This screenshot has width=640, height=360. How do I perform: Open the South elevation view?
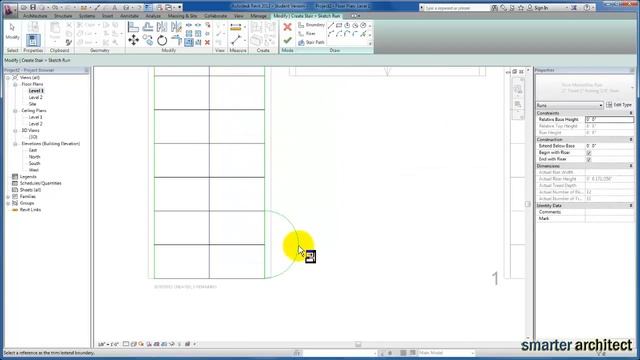pyautogui.click(x=34, y=163)
